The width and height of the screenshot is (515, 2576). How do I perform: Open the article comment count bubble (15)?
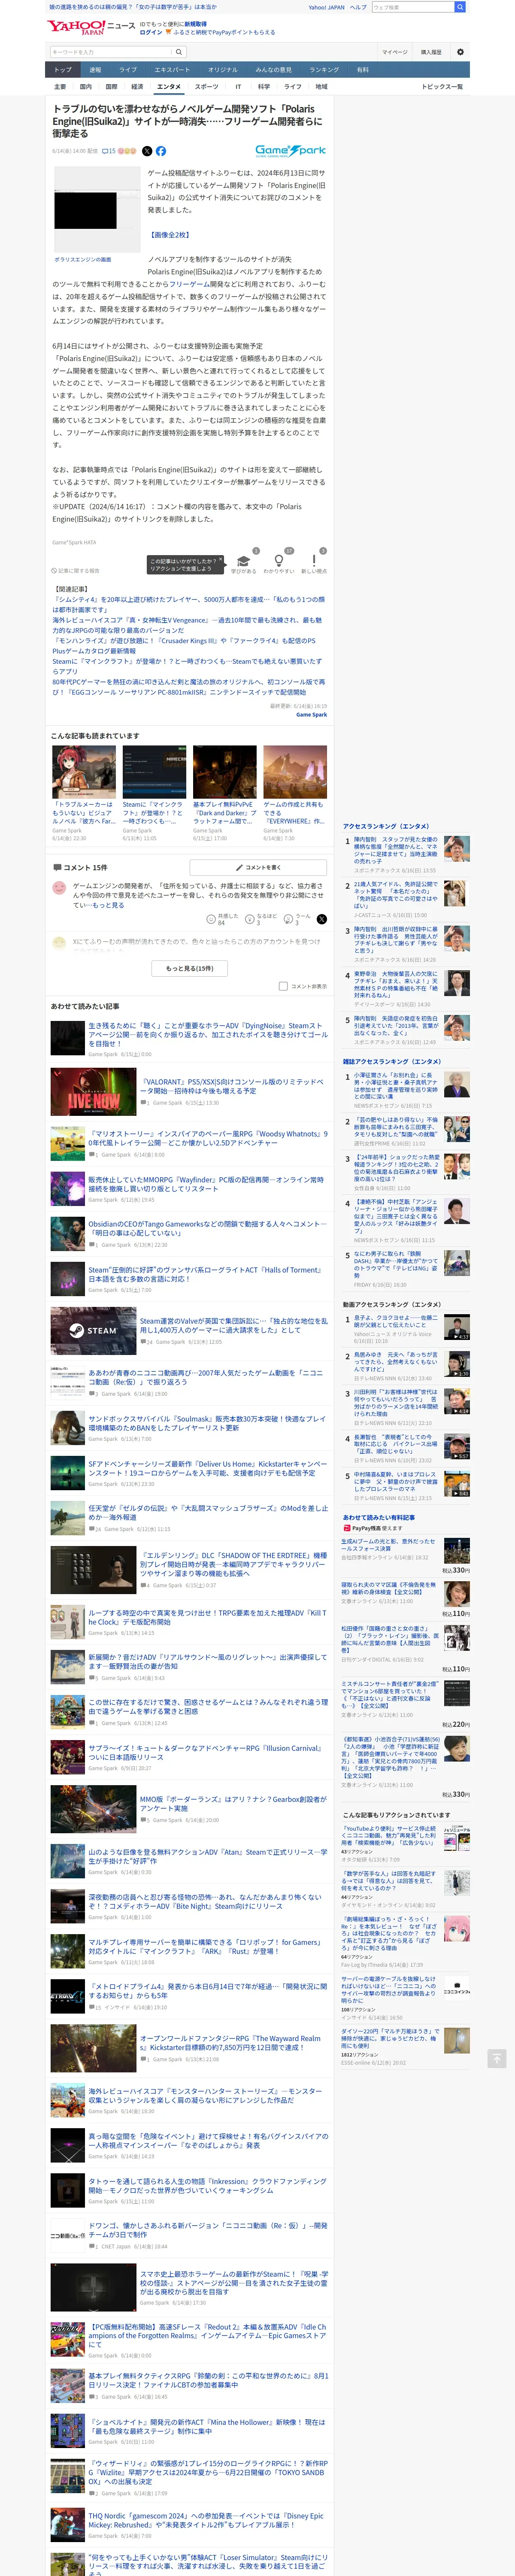(109, 151)
